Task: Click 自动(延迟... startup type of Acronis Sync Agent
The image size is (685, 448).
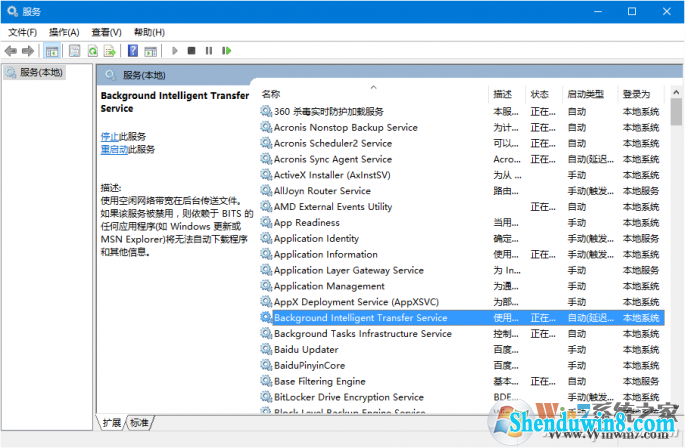Action: click(x=590, y=160)
